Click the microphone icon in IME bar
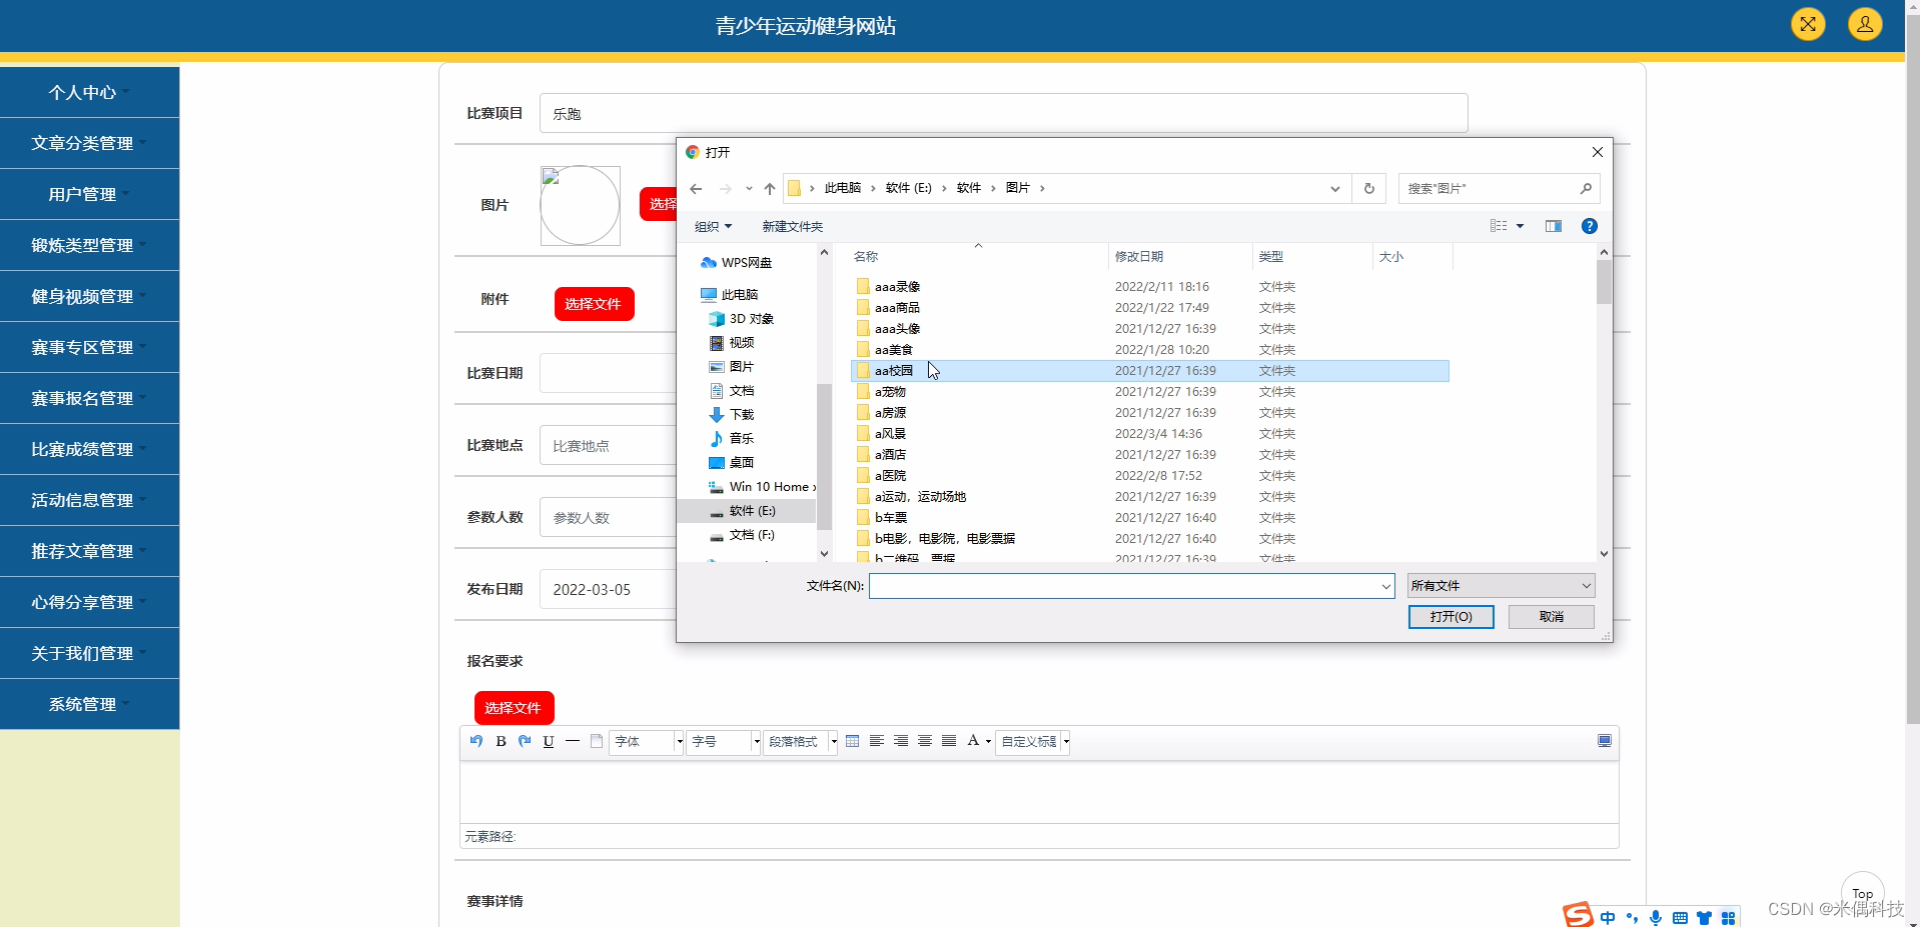The width and height of the screenshot is (1920, 927). (x=1656, y=918)
